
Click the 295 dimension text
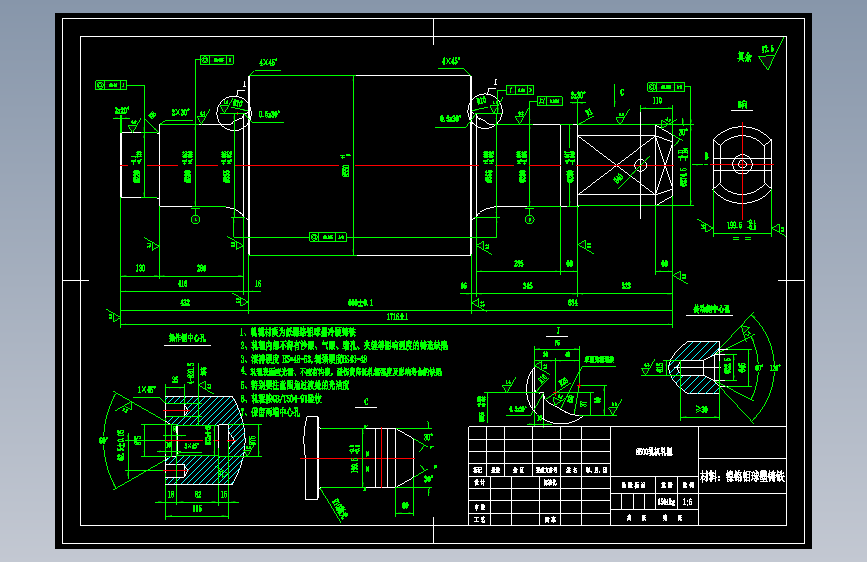[x=518, y=264]
